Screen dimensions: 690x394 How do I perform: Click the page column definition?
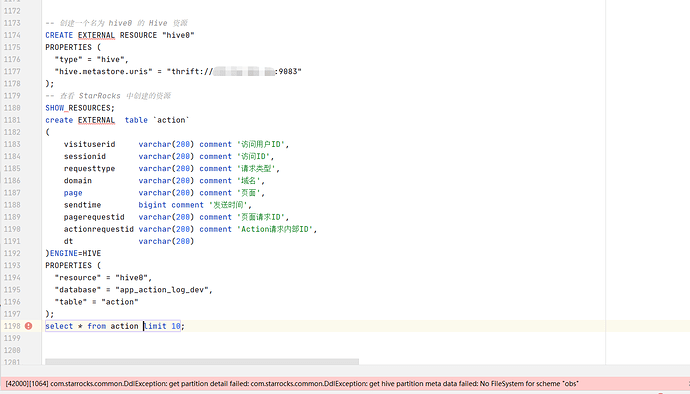pyautogui.click(x=164, y=193)
